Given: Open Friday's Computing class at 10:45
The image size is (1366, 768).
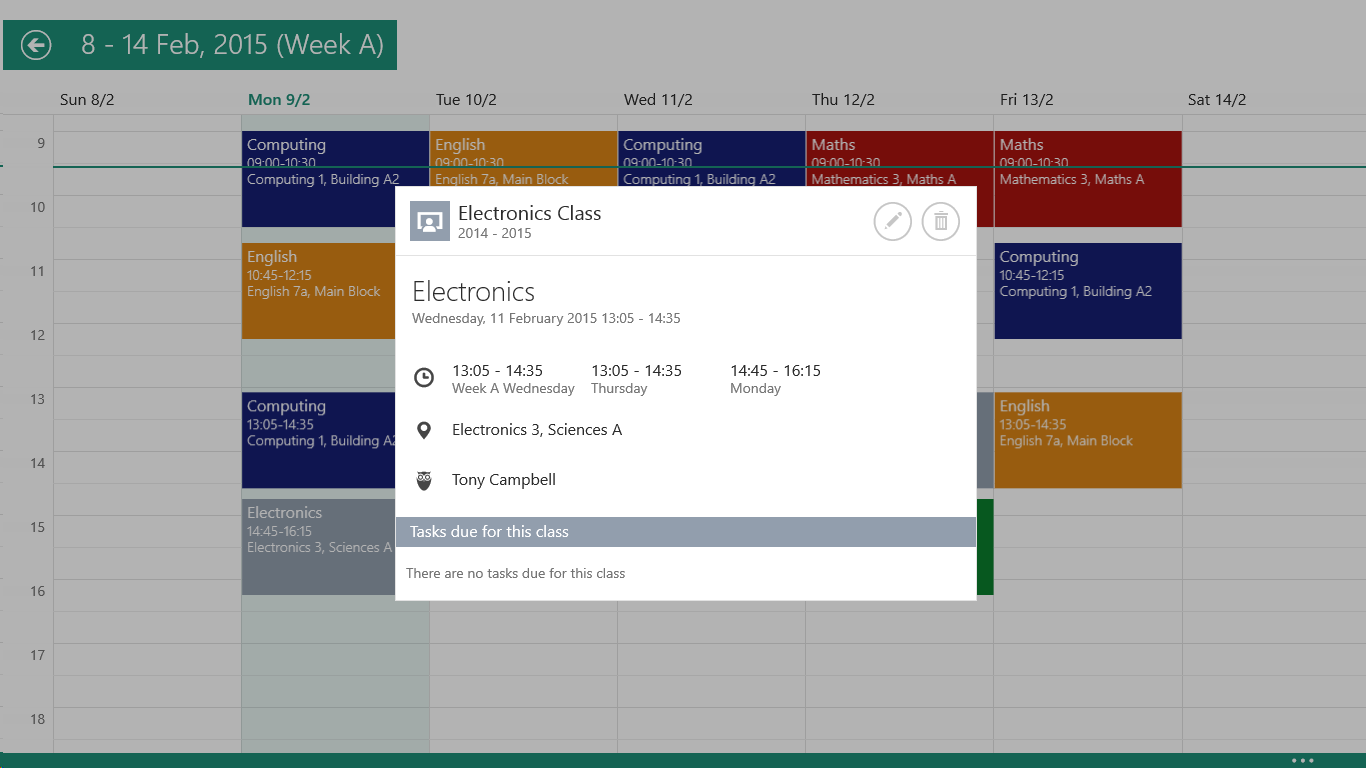Looking at the screenshot, I should pos(1087,290).
